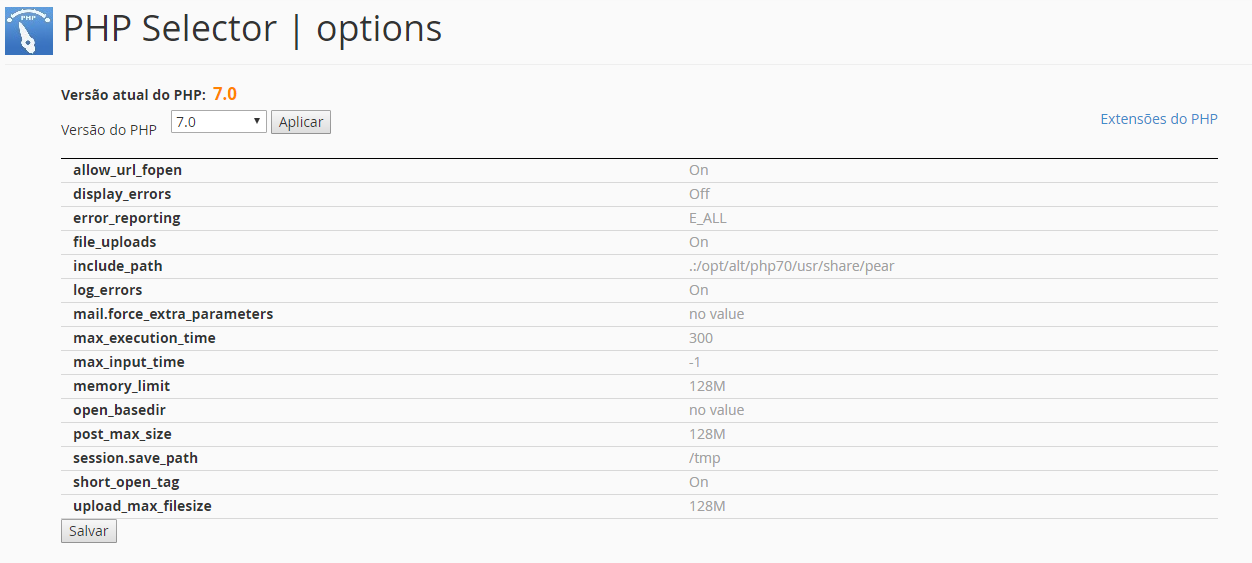The image size is (1252, 563).
Task: Click the Salvar button
Action: 89,531
